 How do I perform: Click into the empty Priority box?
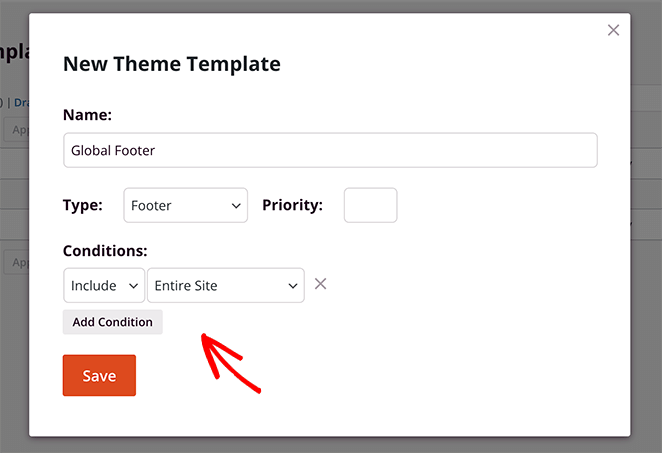click(x=370, y=206)
